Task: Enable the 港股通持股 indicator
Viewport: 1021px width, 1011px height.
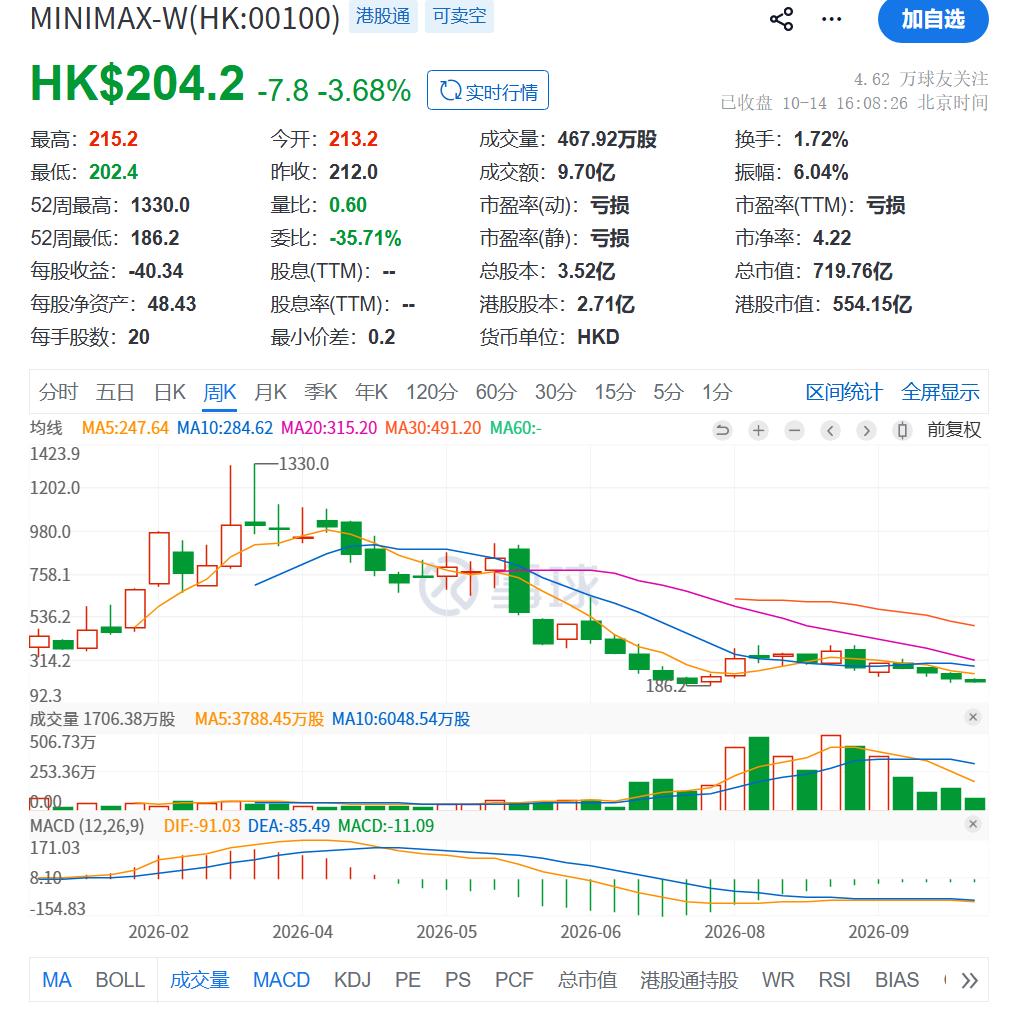Action: click(x=689, y=980)
